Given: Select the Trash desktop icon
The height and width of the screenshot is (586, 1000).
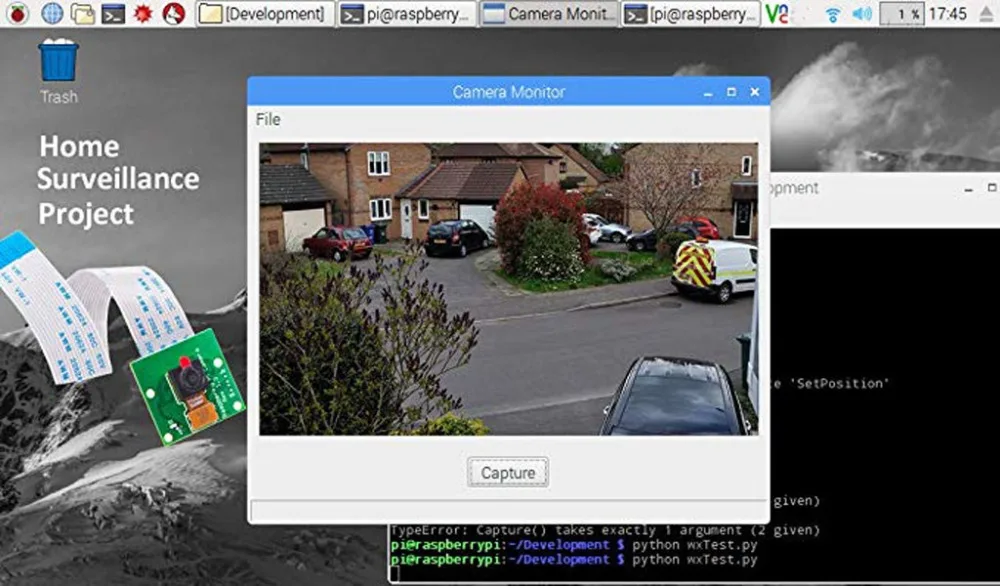Looking at the screenshot, I should click(x=59, y=71).
